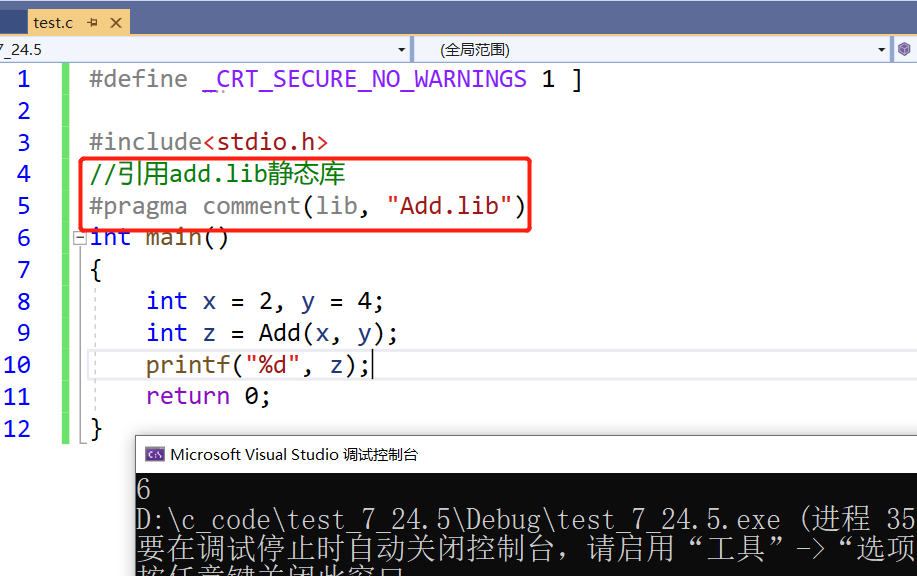Click the return keyword on line 11
This screenshot has width=917, height=576.
pos(188,396)
